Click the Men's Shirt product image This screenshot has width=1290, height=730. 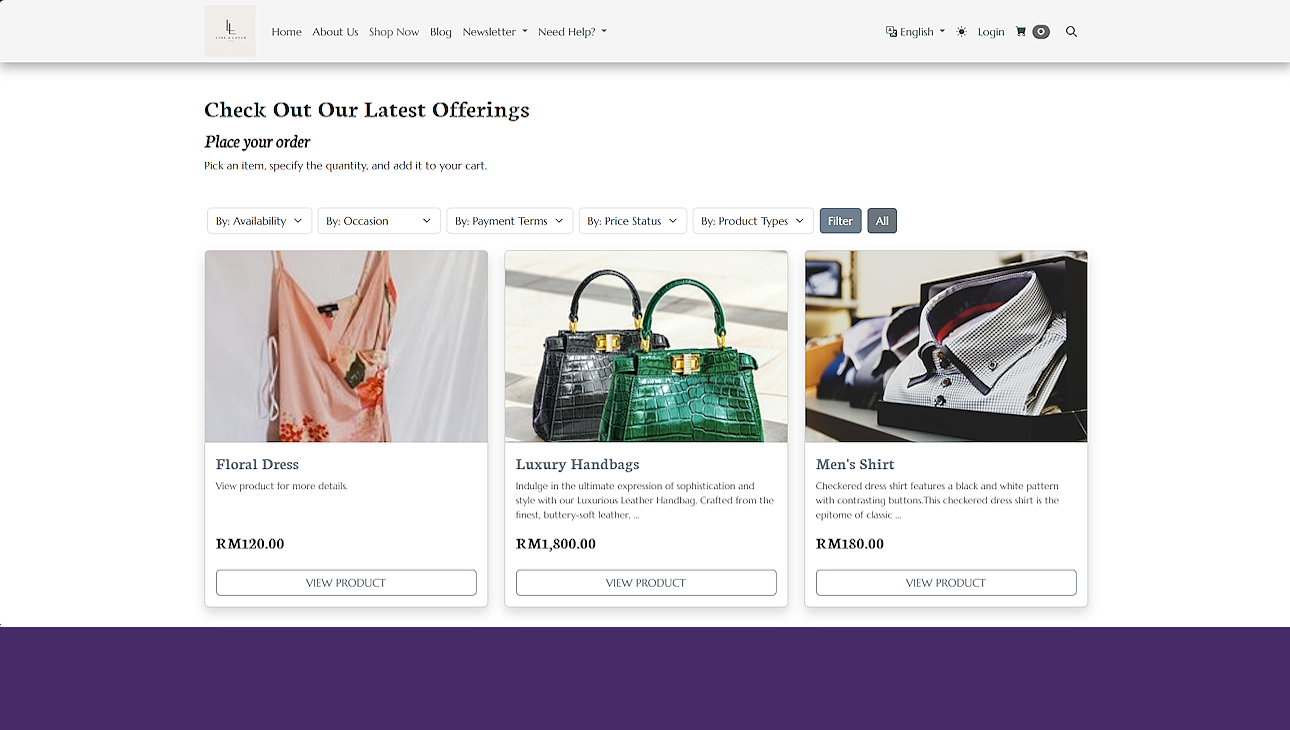(x=945, y=346)
